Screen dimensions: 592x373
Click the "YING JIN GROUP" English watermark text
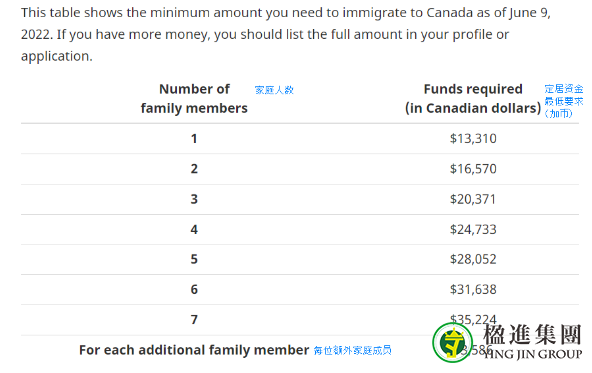tap(533, 354)
